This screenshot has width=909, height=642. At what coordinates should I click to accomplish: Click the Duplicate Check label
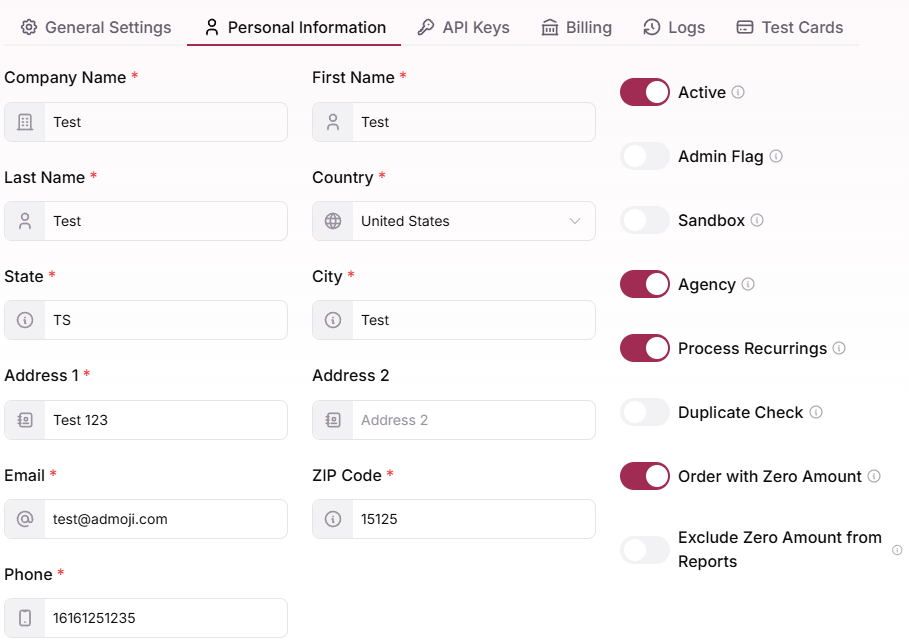pyautogui.click(x=741, y=412)
